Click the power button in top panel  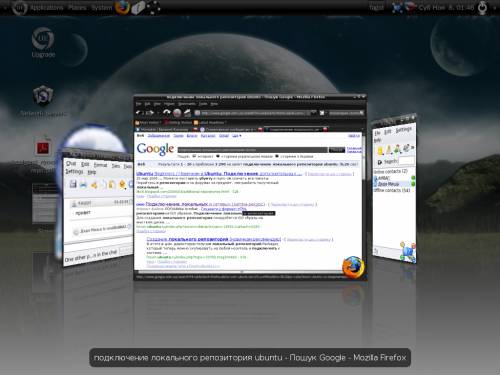click(x=482, y=8)
